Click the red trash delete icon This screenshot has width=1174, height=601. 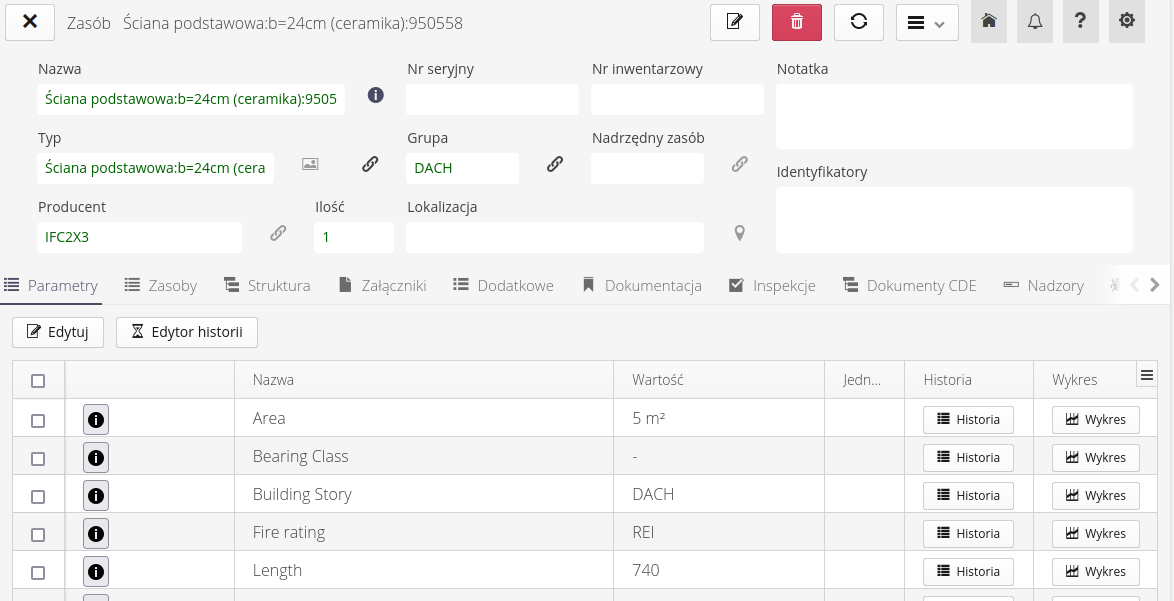(x=796, y=22)
